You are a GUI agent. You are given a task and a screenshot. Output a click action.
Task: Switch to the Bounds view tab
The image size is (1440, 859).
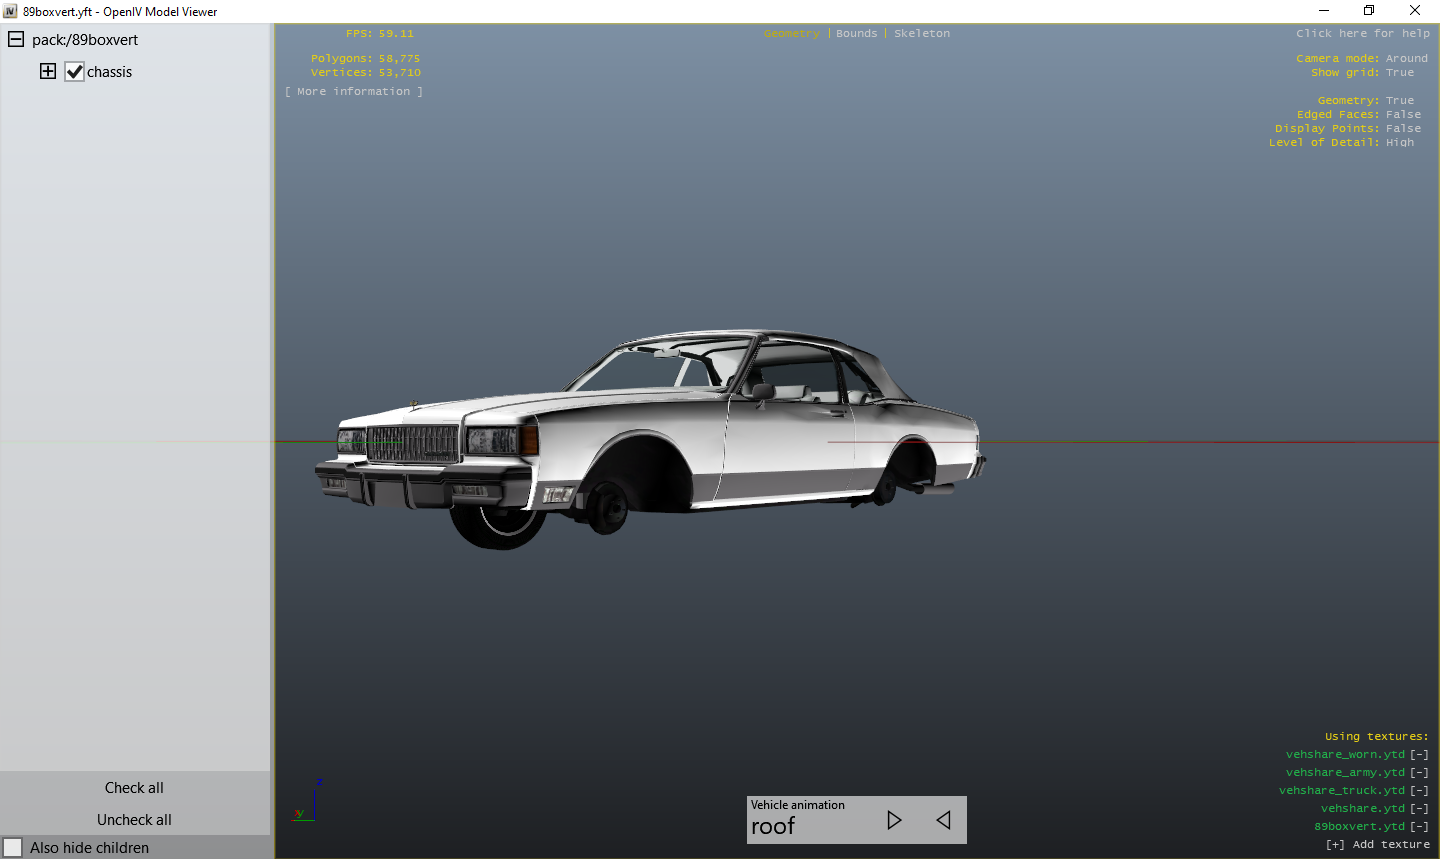click(856, 34)
